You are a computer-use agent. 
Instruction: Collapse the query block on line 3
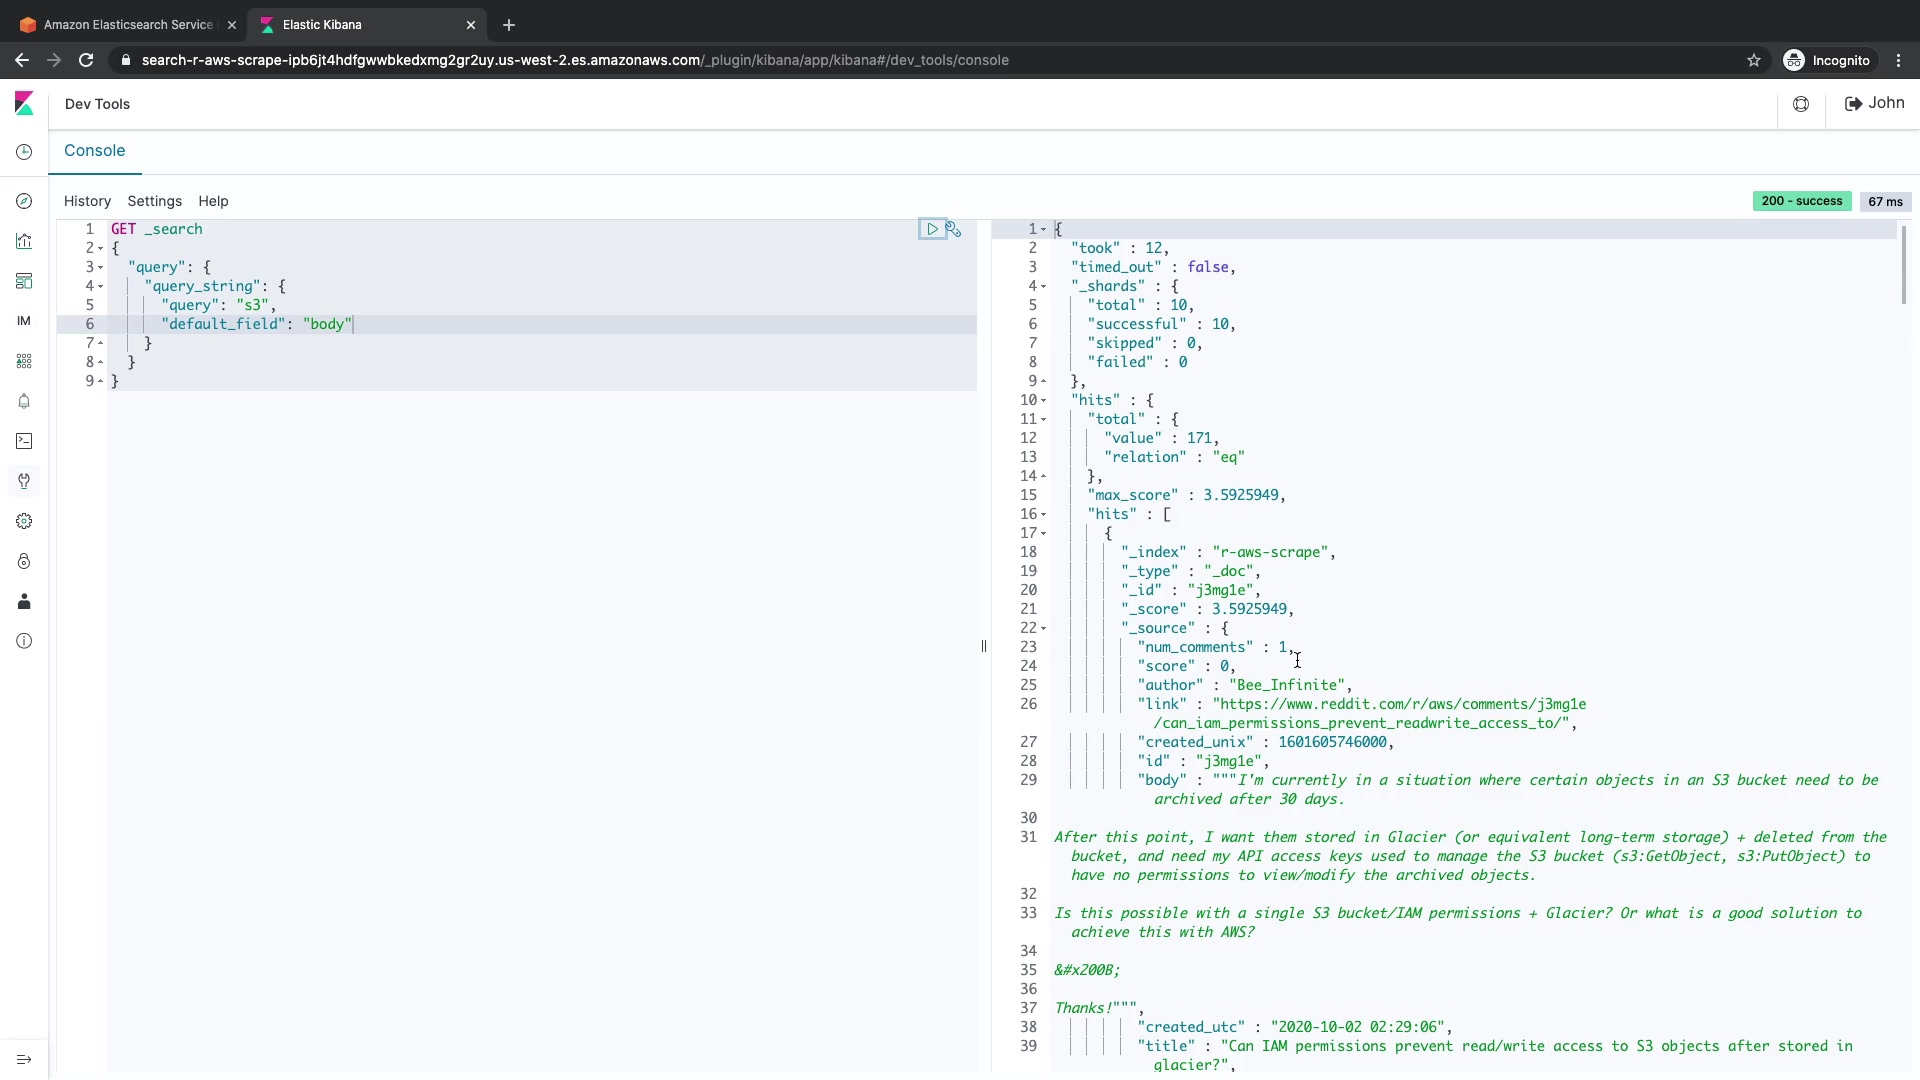pyautogui.click(x=101, y=267)
